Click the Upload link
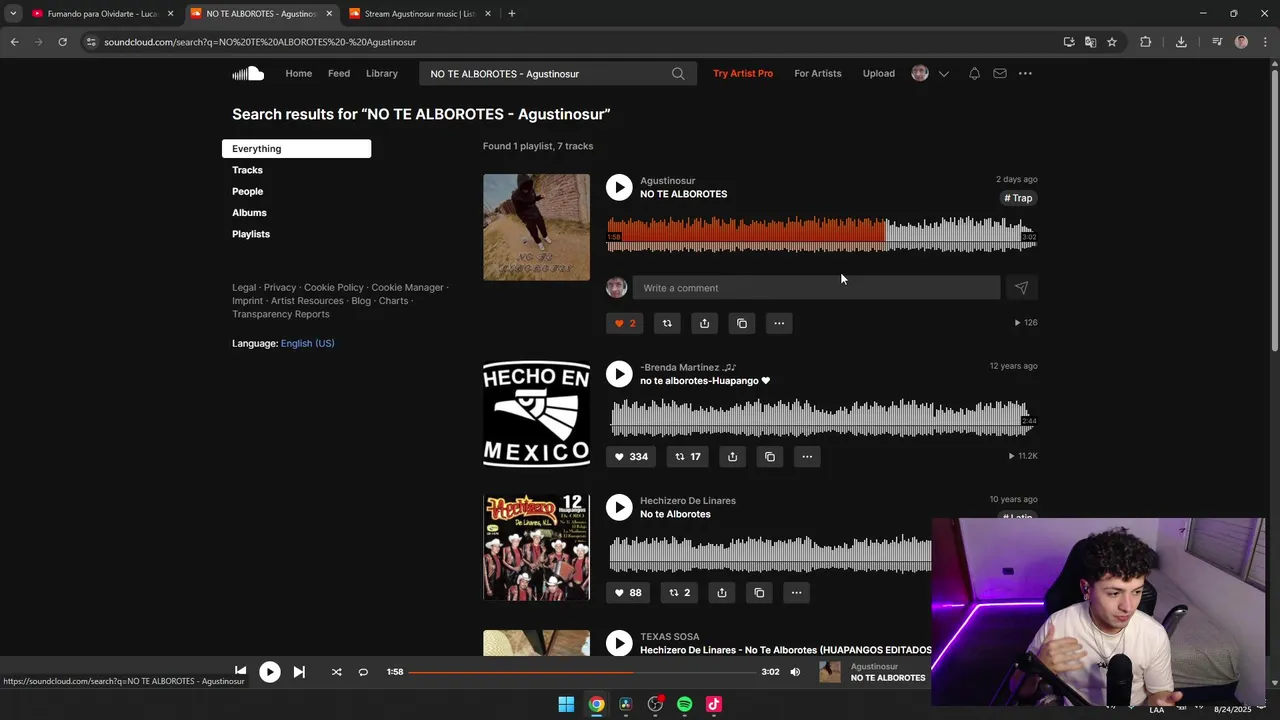Screen dimensions: 1280x720 click(x=879, y=73)
